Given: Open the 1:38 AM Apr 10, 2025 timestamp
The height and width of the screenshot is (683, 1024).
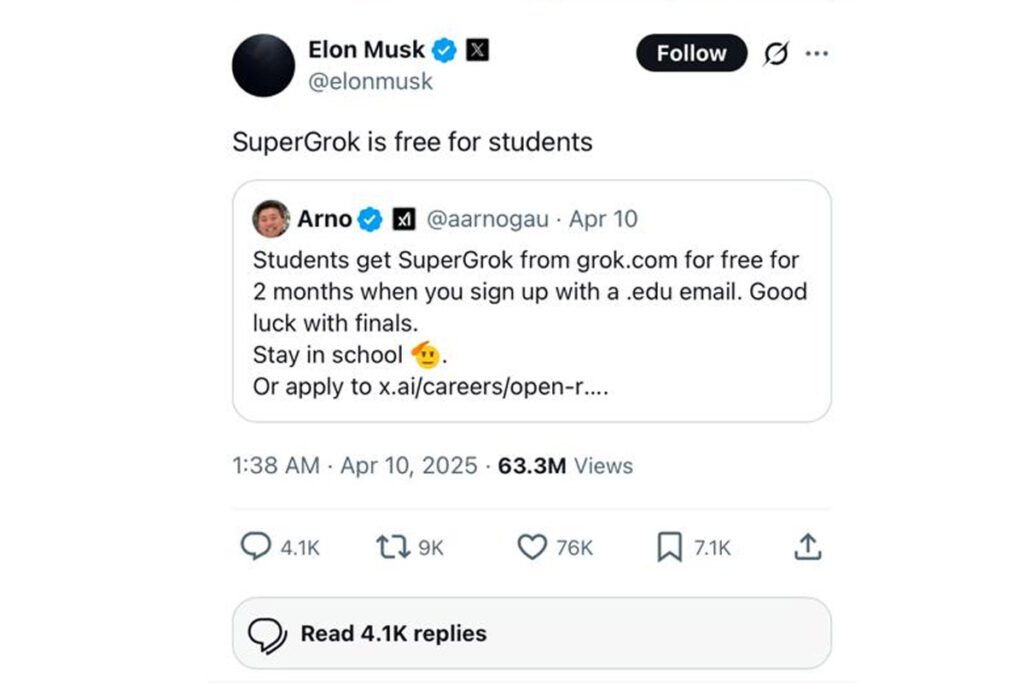Looking at the screenshot, I should tap(354, 466).
